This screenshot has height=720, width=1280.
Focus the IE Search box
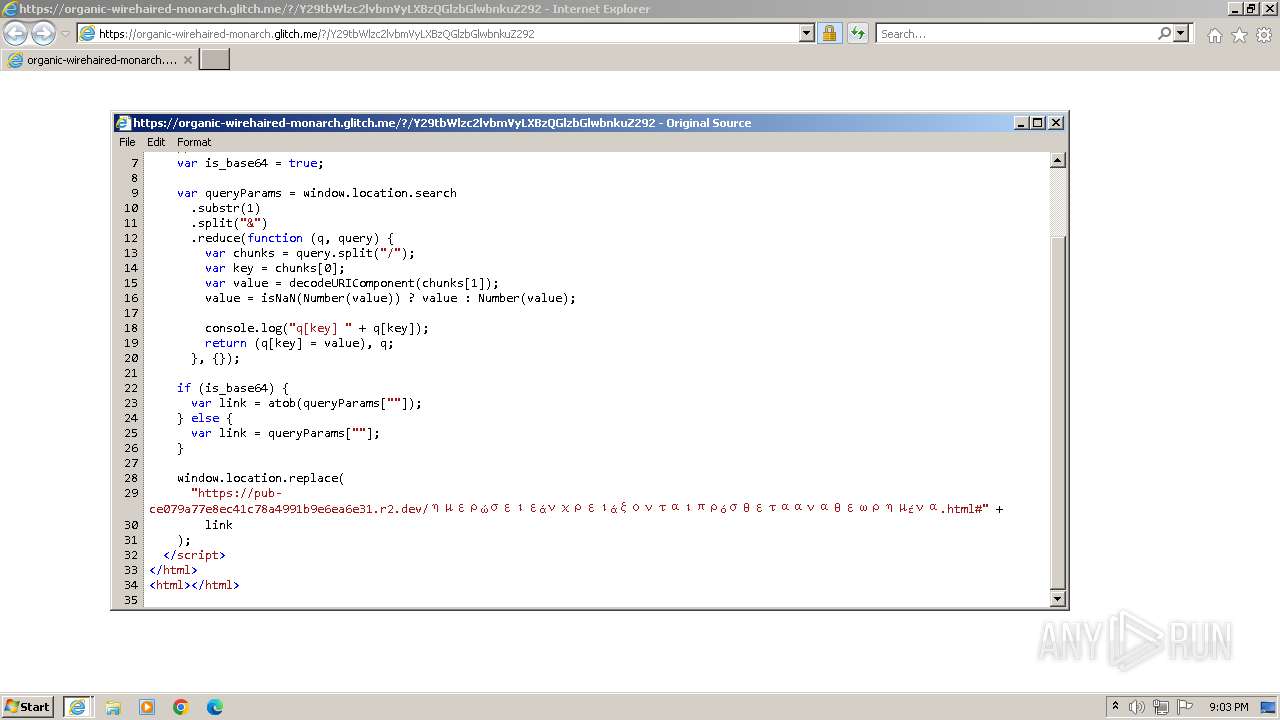[x=1016, y=33]
